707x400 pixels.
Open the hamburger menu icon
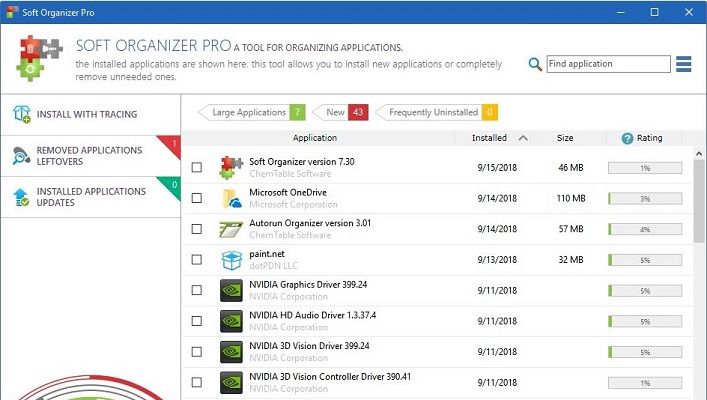pos(684,64)
